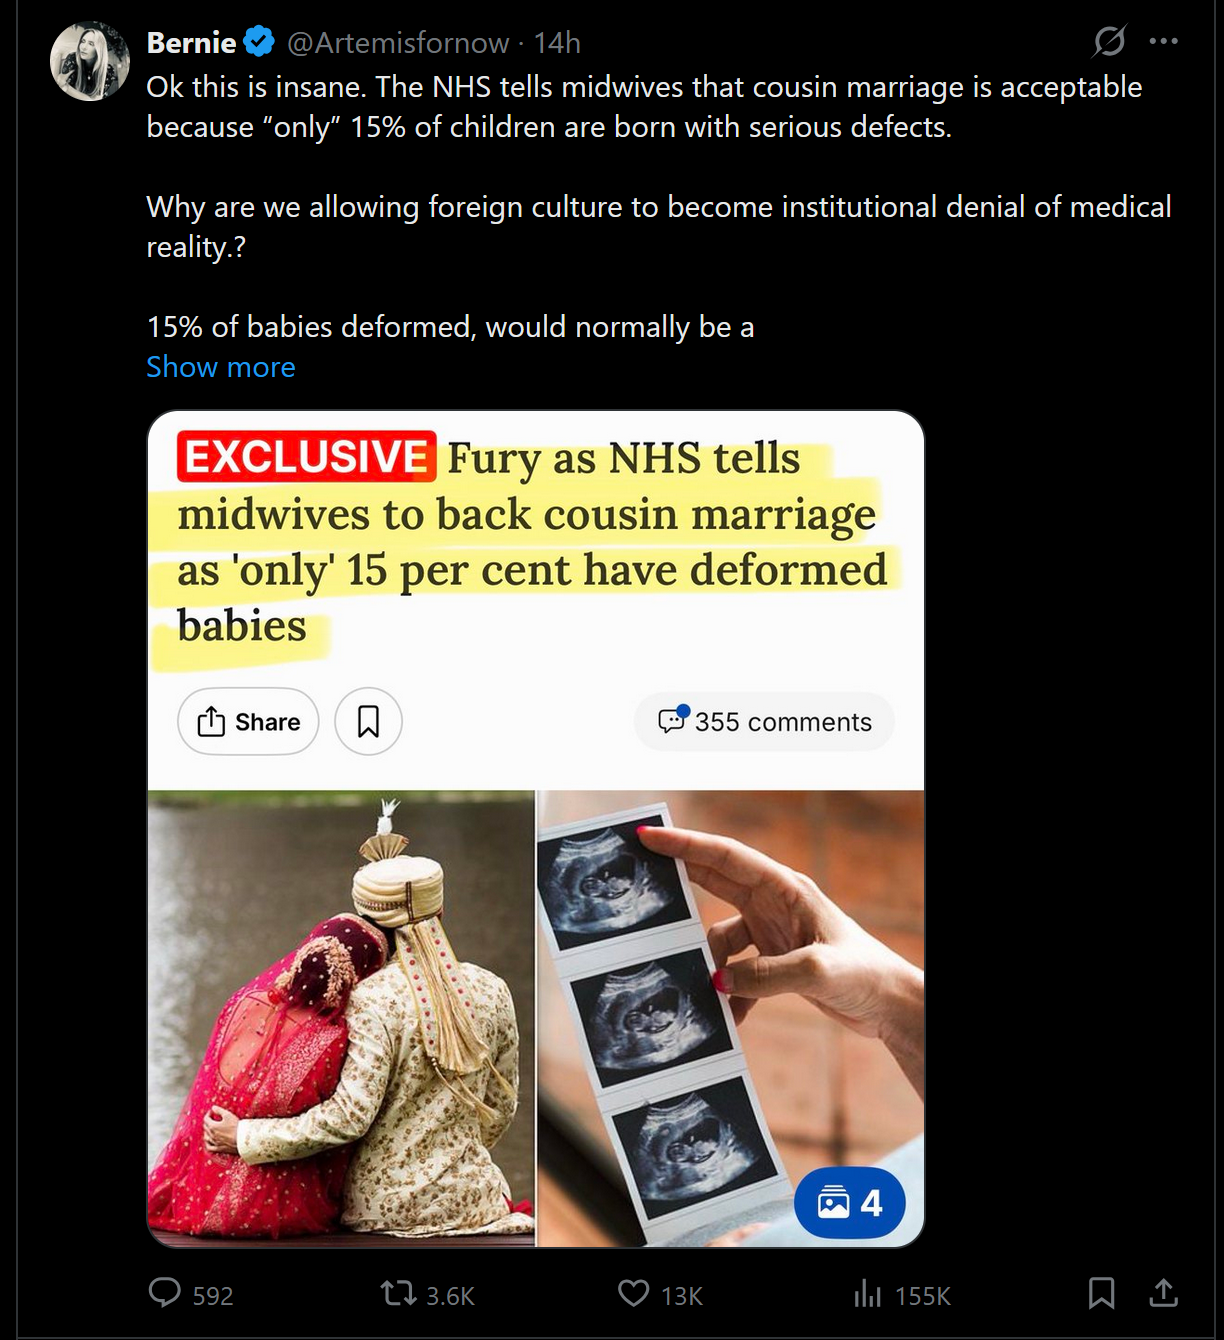This screenshot has height=1340, width=1224.
Task: Open the 4-image gallery badge
Action: click(849, 1202)
